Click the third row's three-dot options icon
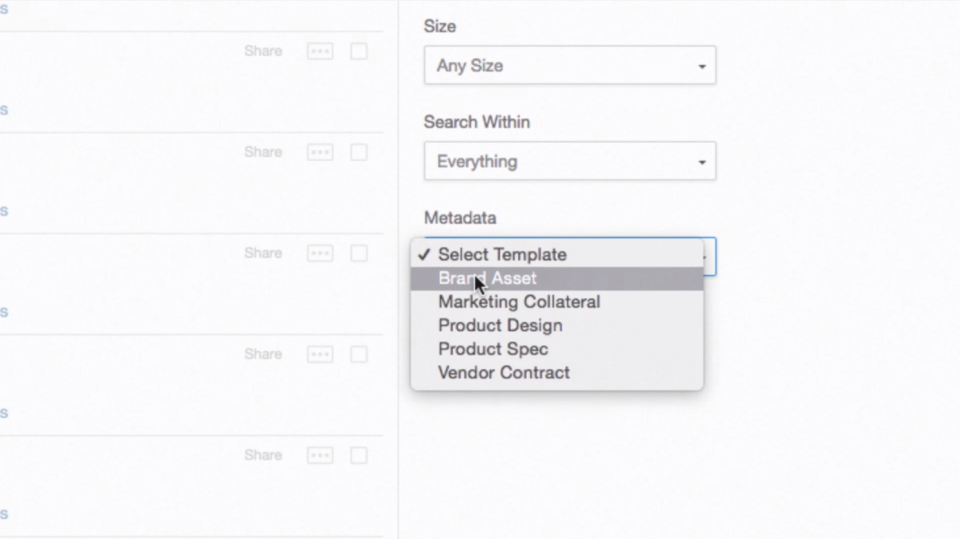Viewport: 960px width, 539px height. coord(320,253)
